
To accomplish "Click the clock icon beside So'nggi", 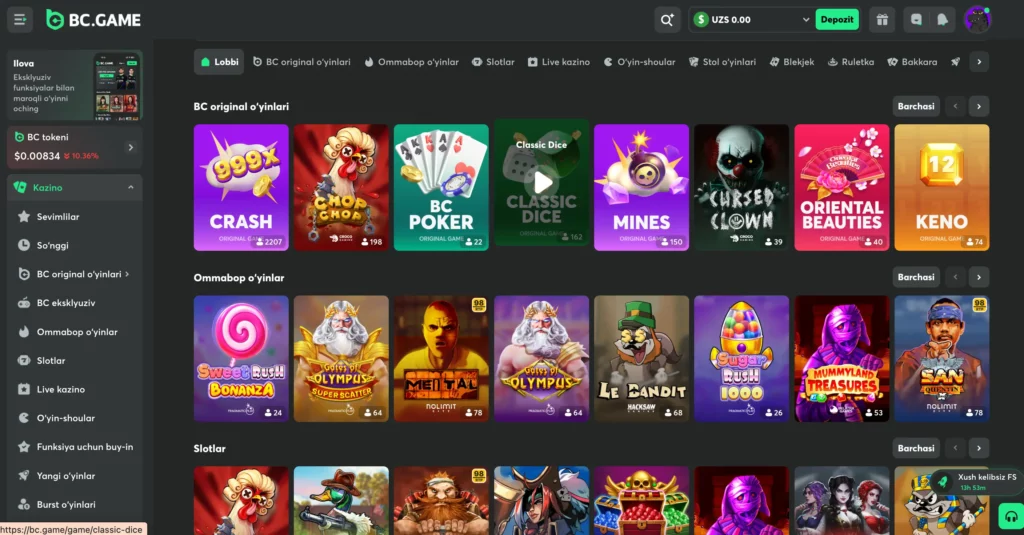I will 24,245.
